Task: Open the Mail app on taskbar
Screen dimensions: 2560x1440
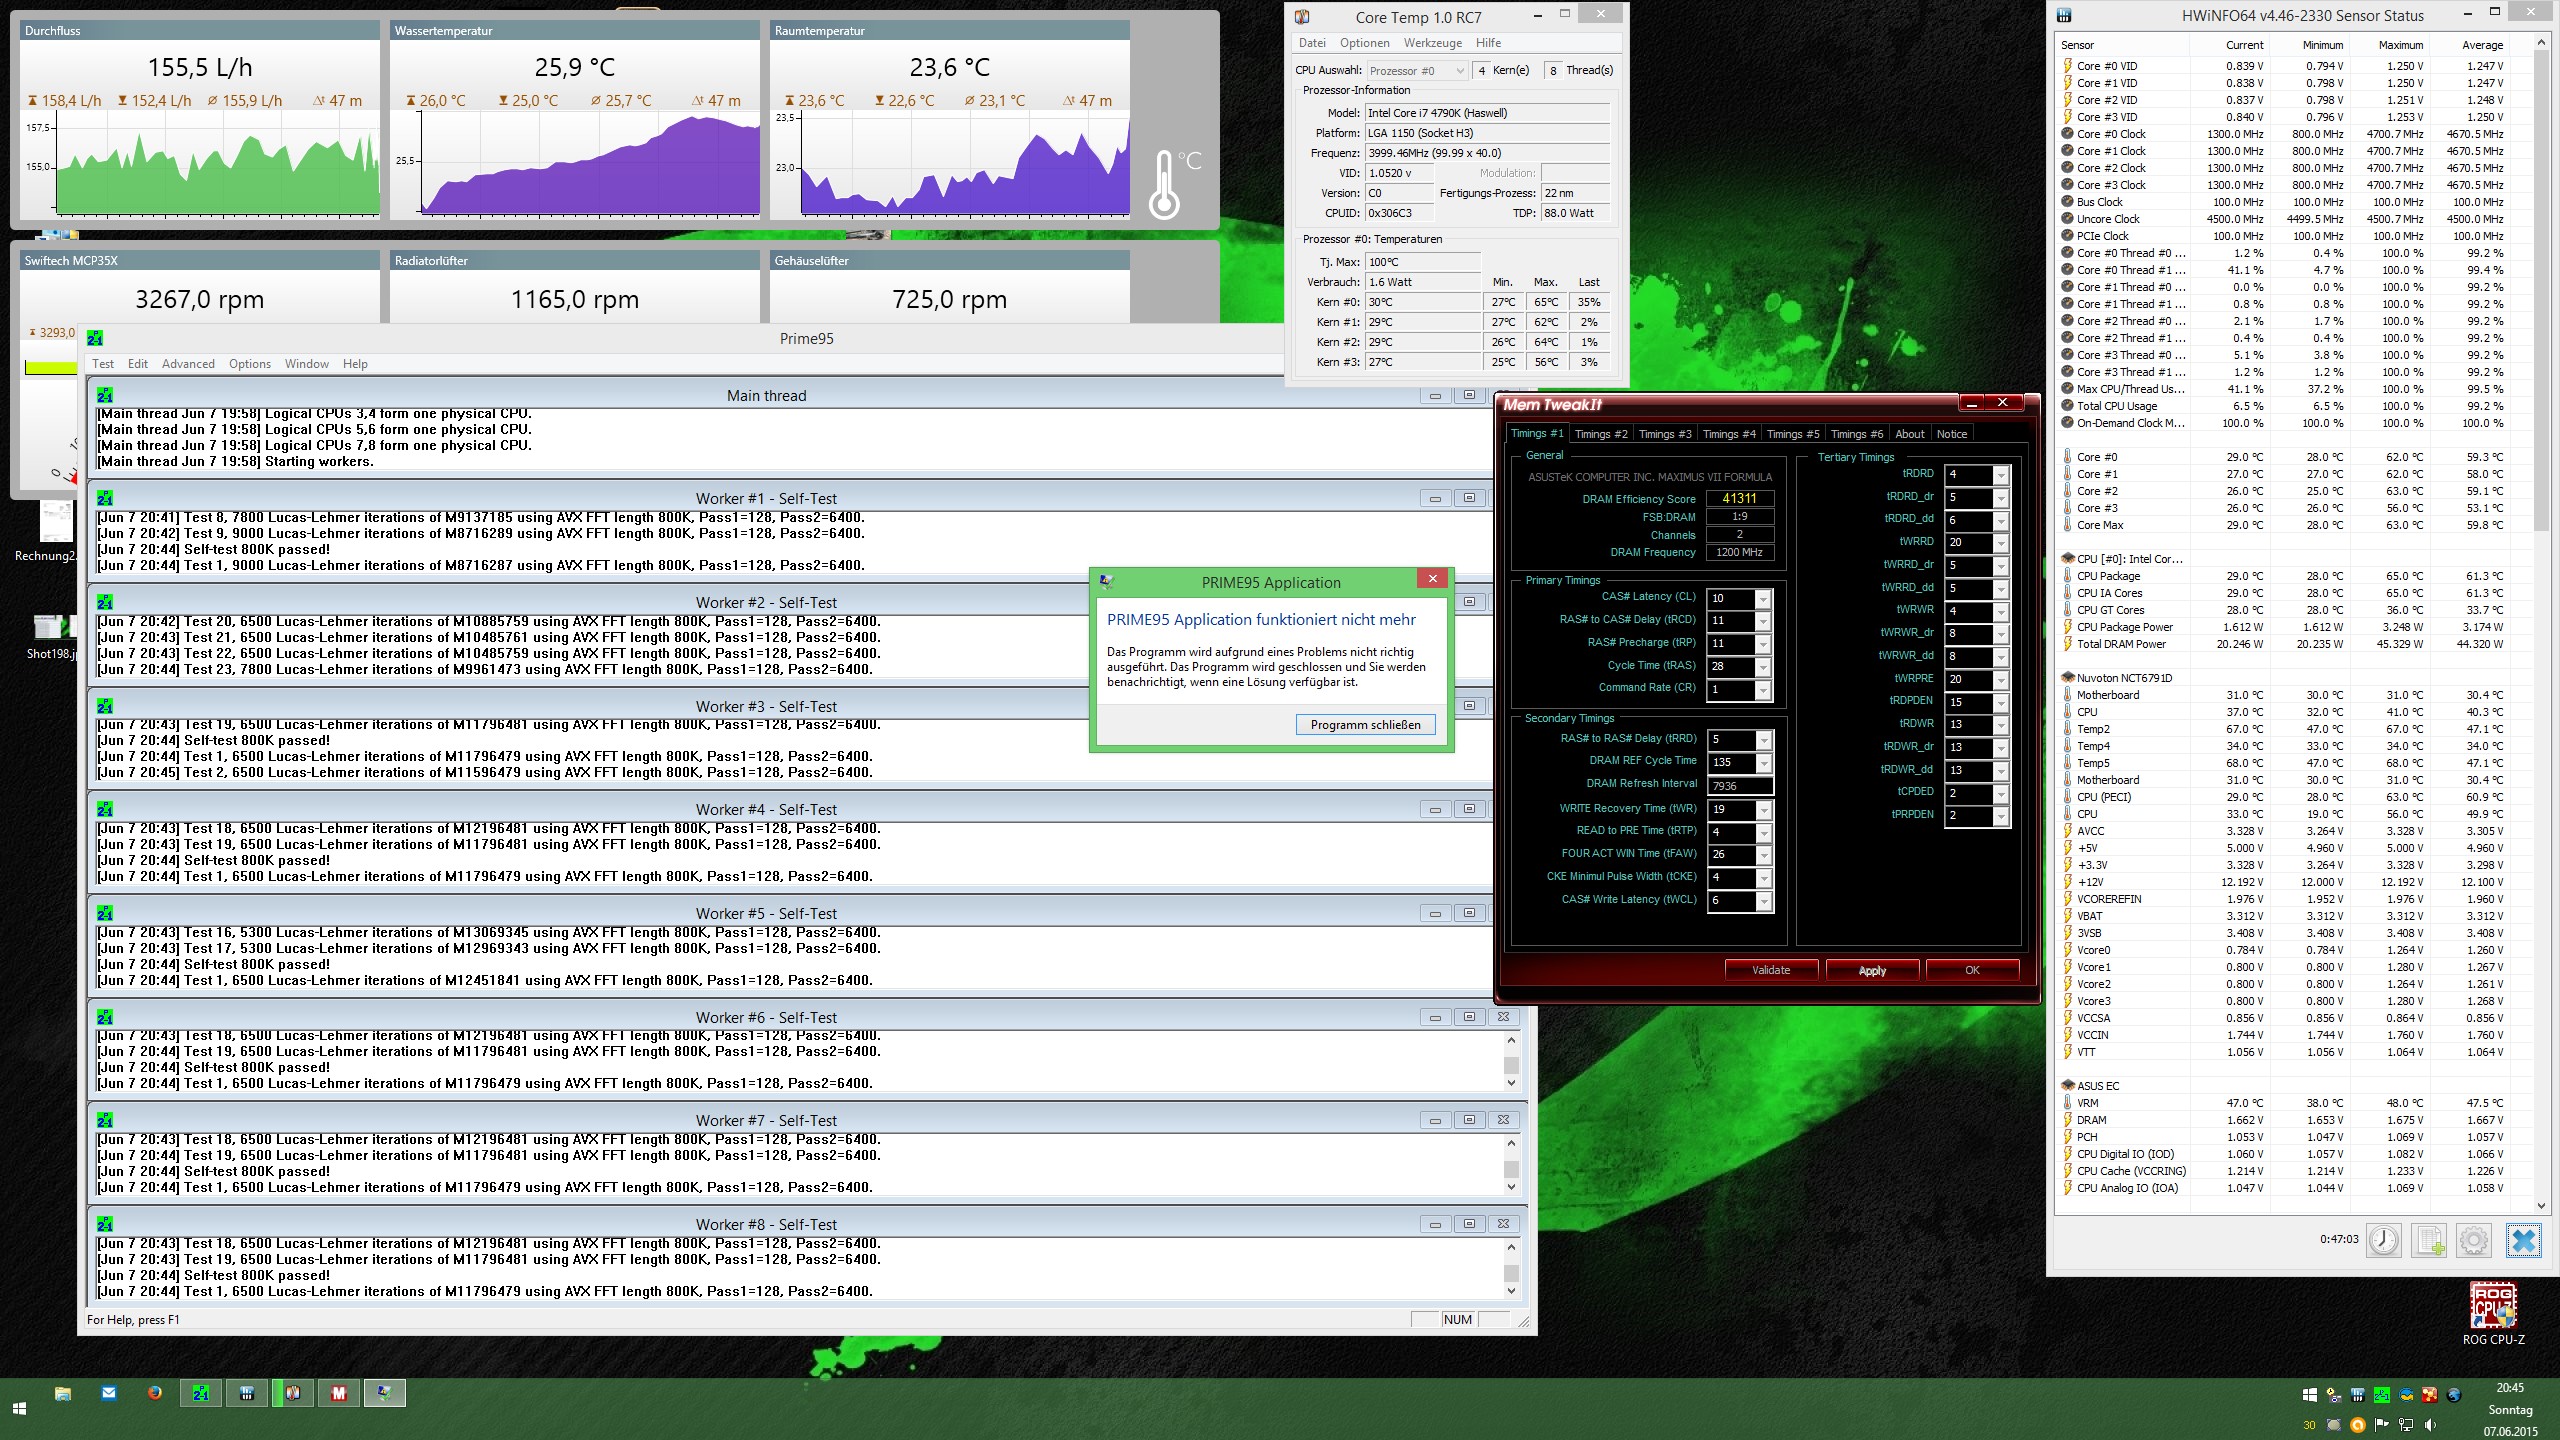Action: click(109, 1393)
